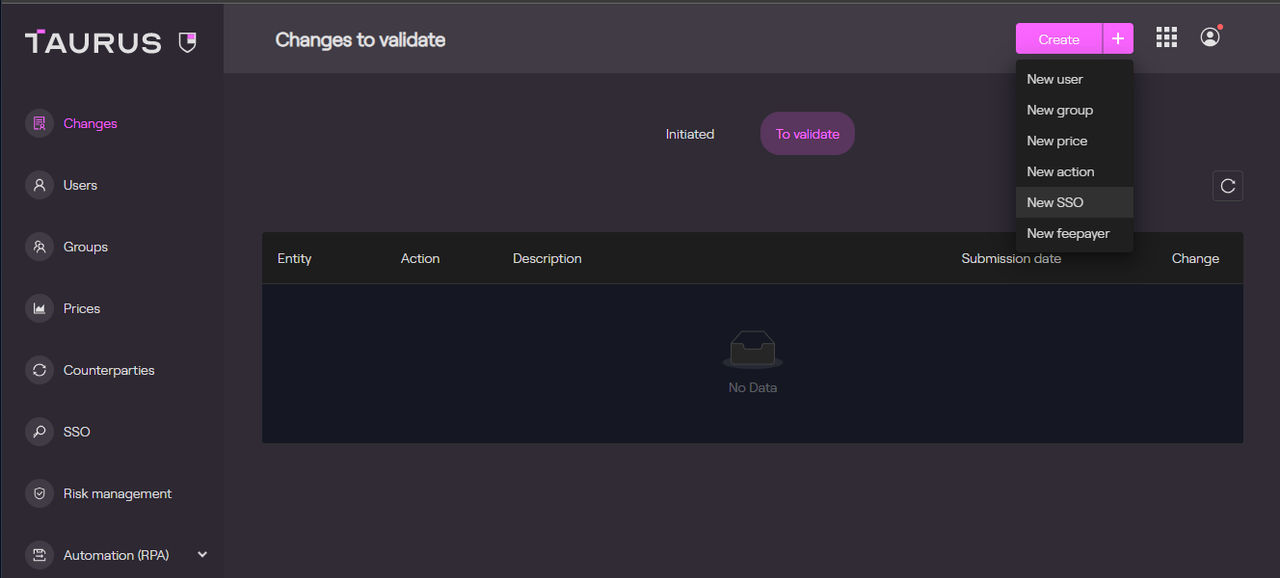Image resolution: width=1280 pixels, height=578 pixels.
Task: Open the apps grid icon in top bar
Action: coord(1166,36)
